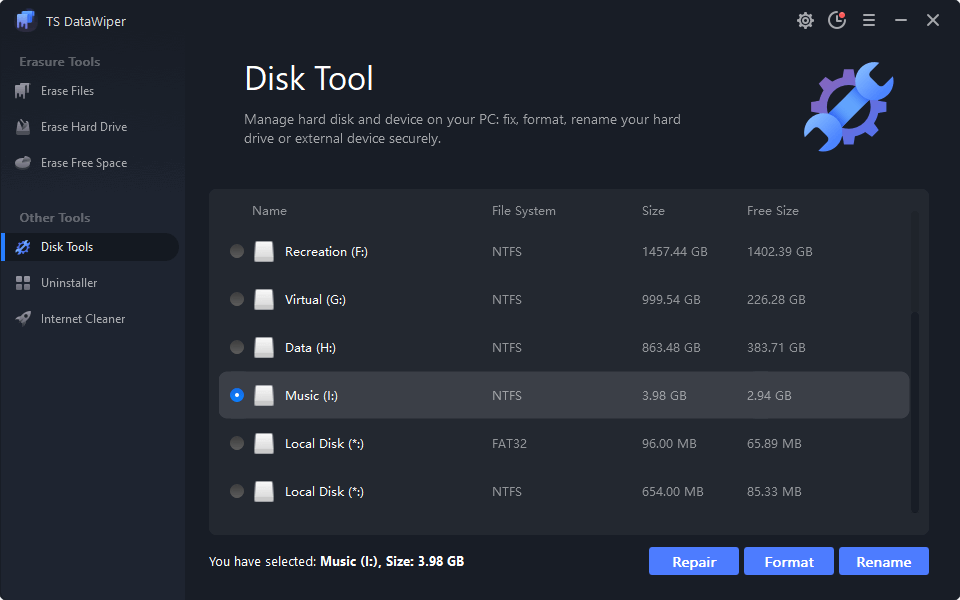Screen dimensions: 960x600
Task: Open the Uninstaller sidebar item
Action: point(69,283)
